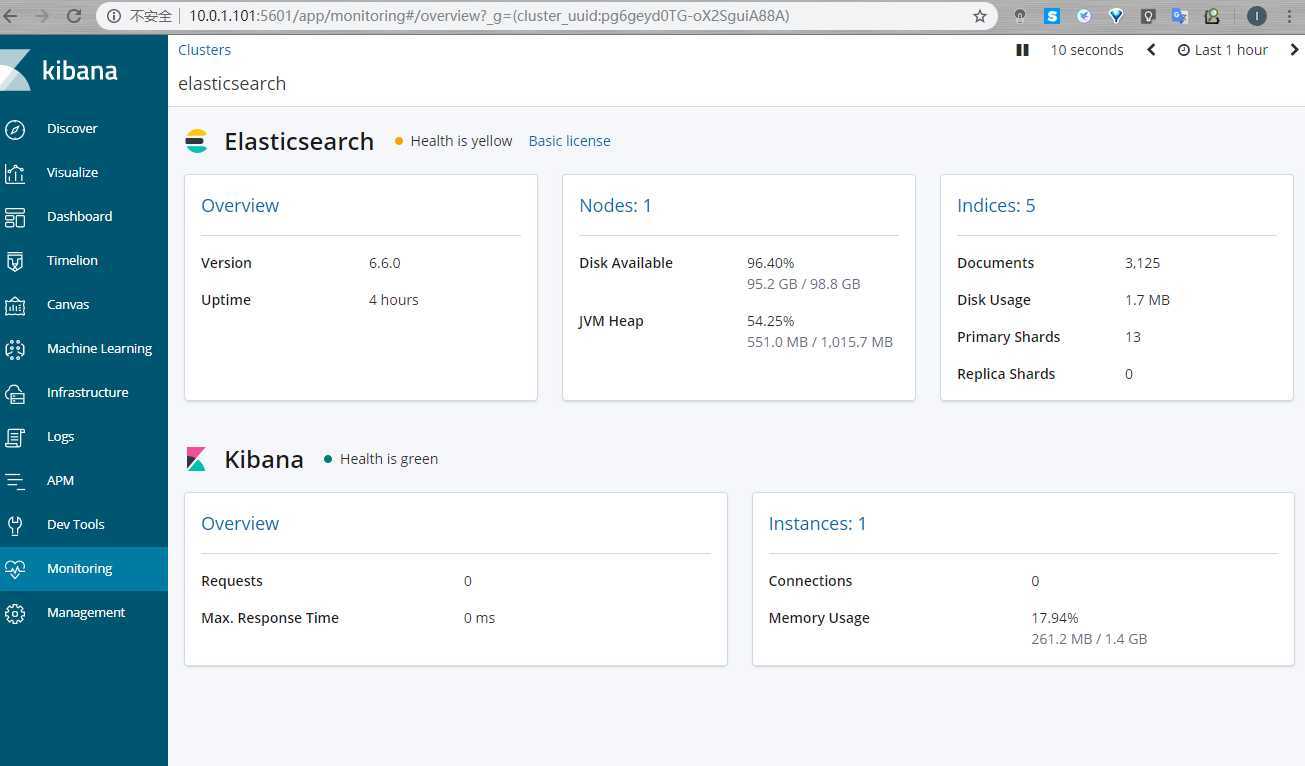Click the APM icon in sidebar

coord(15,481)
